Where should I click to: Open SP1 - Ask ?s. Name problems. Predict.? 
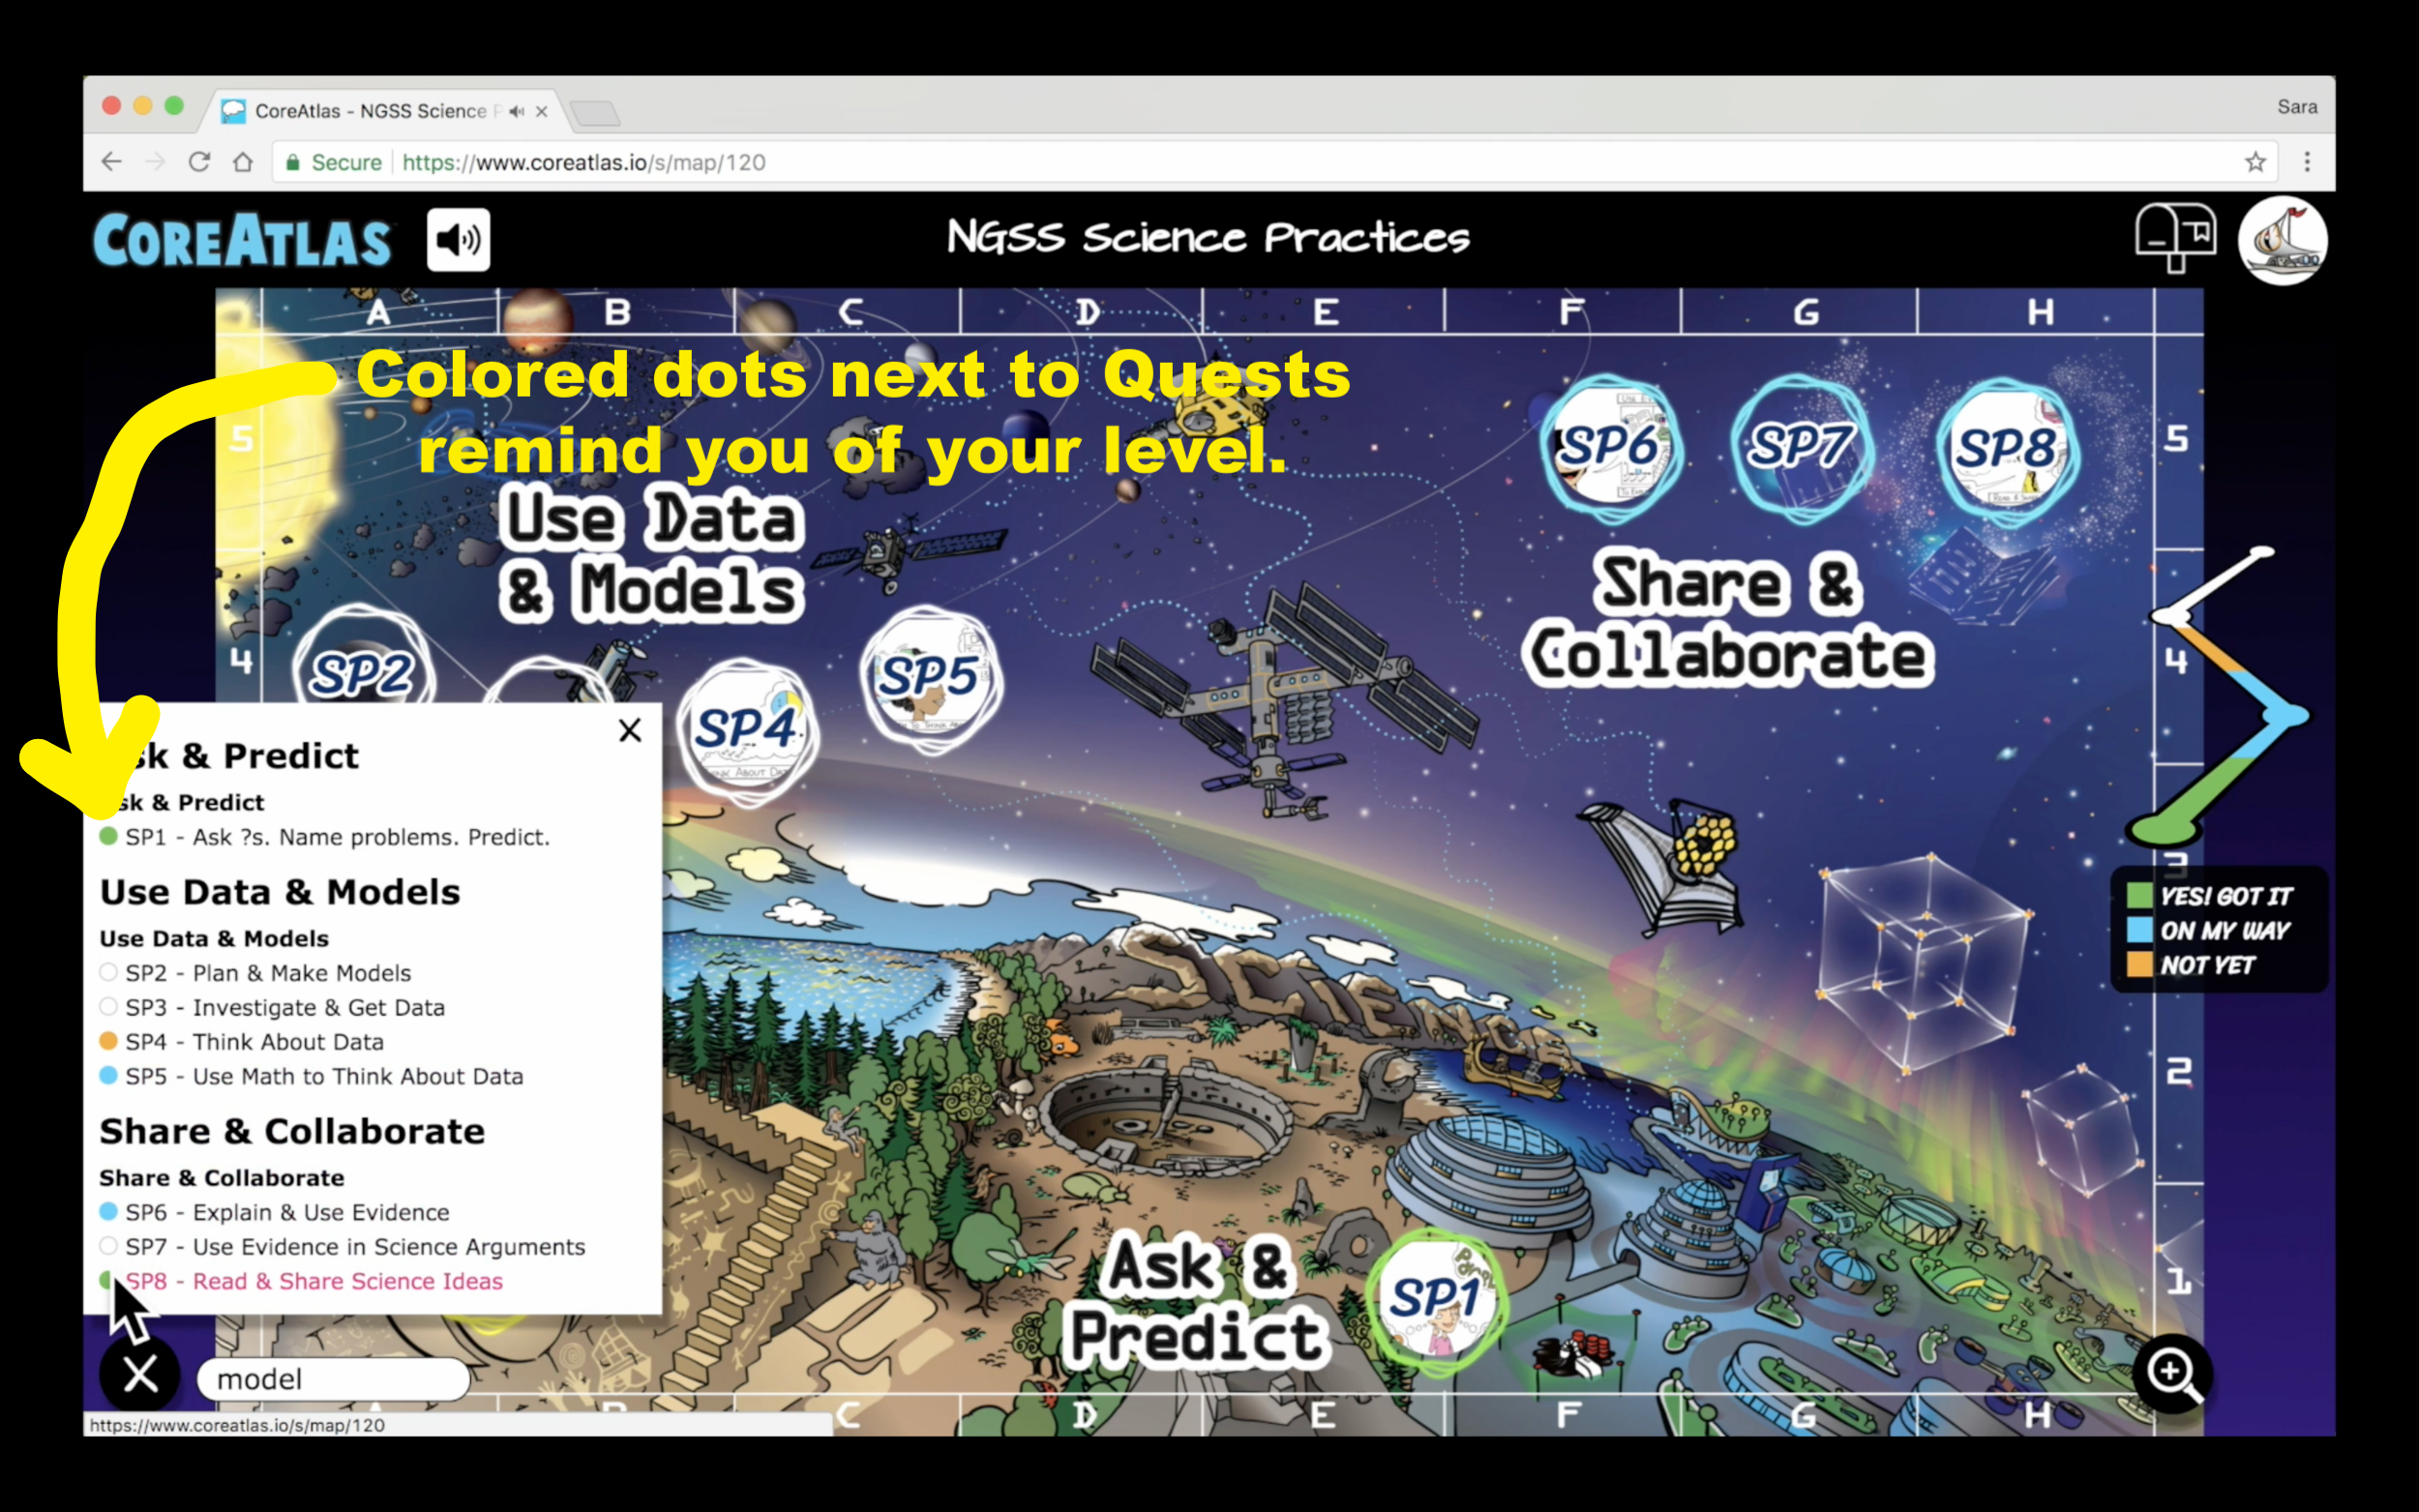click(337, 837)
